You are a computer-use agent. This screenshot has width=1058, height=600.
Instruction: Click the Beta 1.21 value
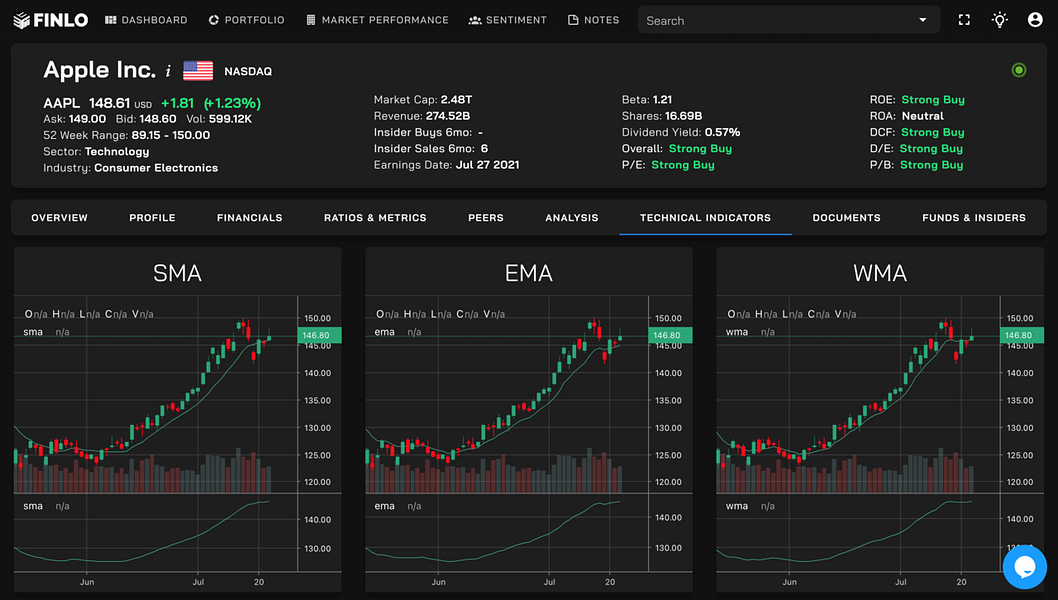[x=663, y=100]
